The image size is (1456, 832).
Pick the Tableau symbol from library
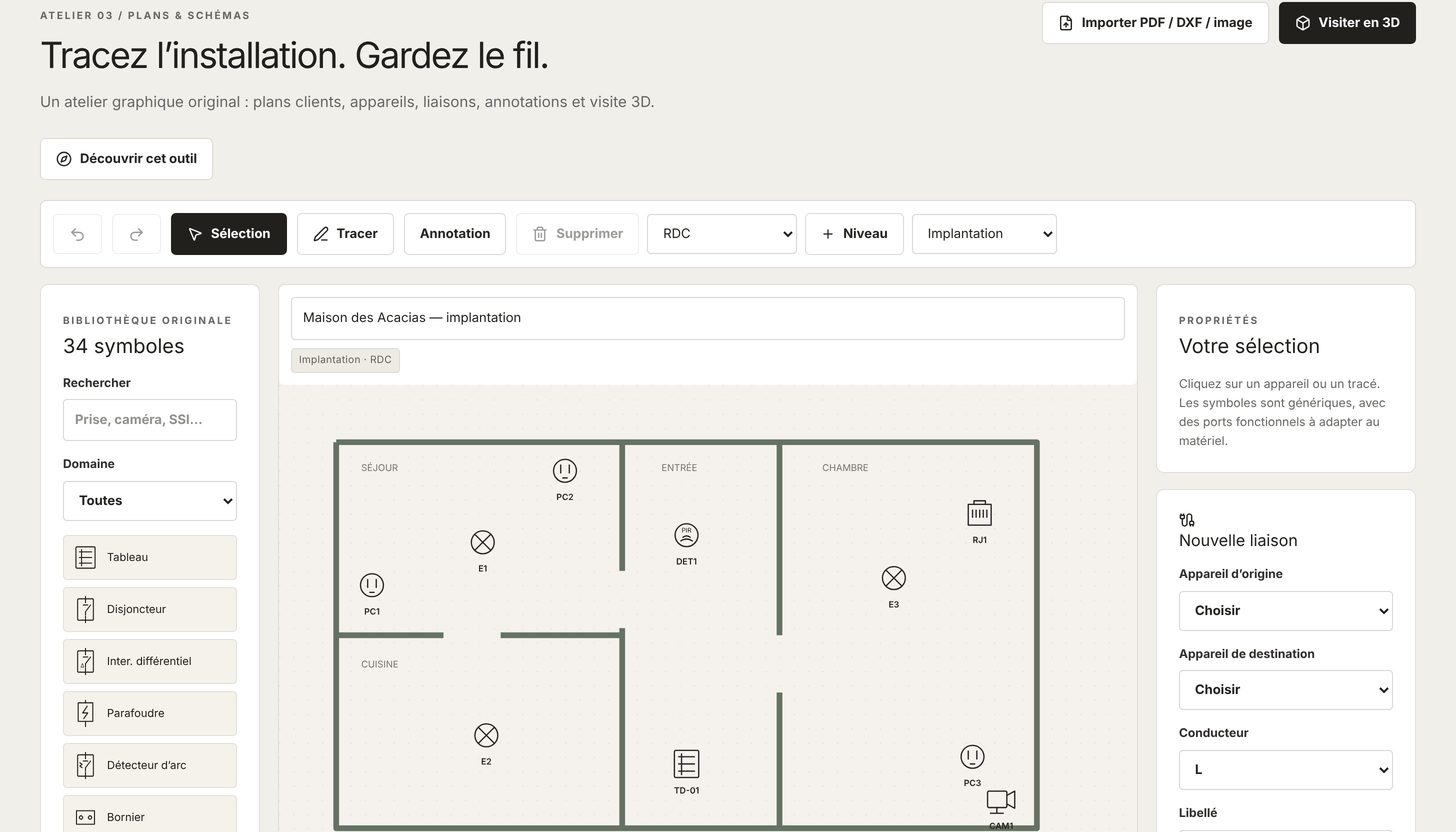[x=150, y=557]
